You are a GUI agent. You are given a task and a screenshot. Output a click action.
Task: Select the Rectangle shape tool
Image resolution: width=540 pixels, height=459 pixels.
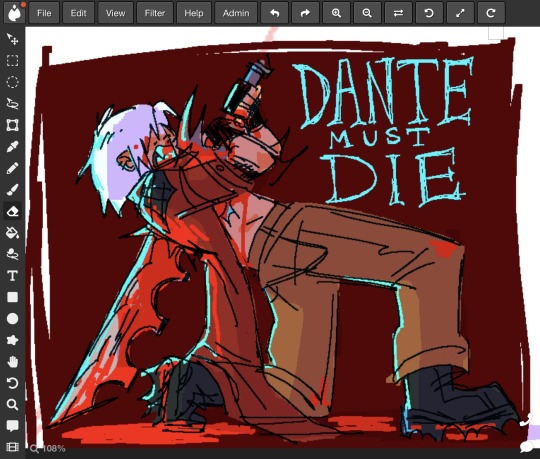[x=12, y=297]
